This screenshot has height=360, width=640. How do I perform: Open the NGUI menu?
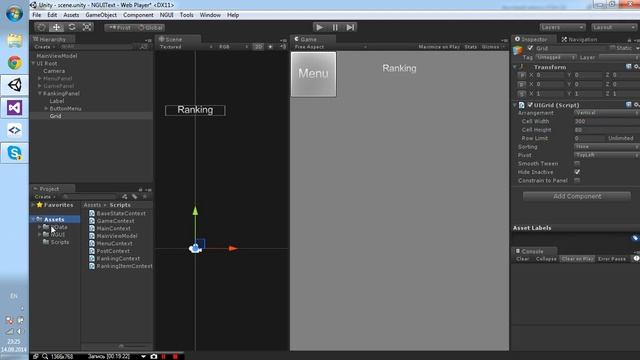[x=167, y=15]
